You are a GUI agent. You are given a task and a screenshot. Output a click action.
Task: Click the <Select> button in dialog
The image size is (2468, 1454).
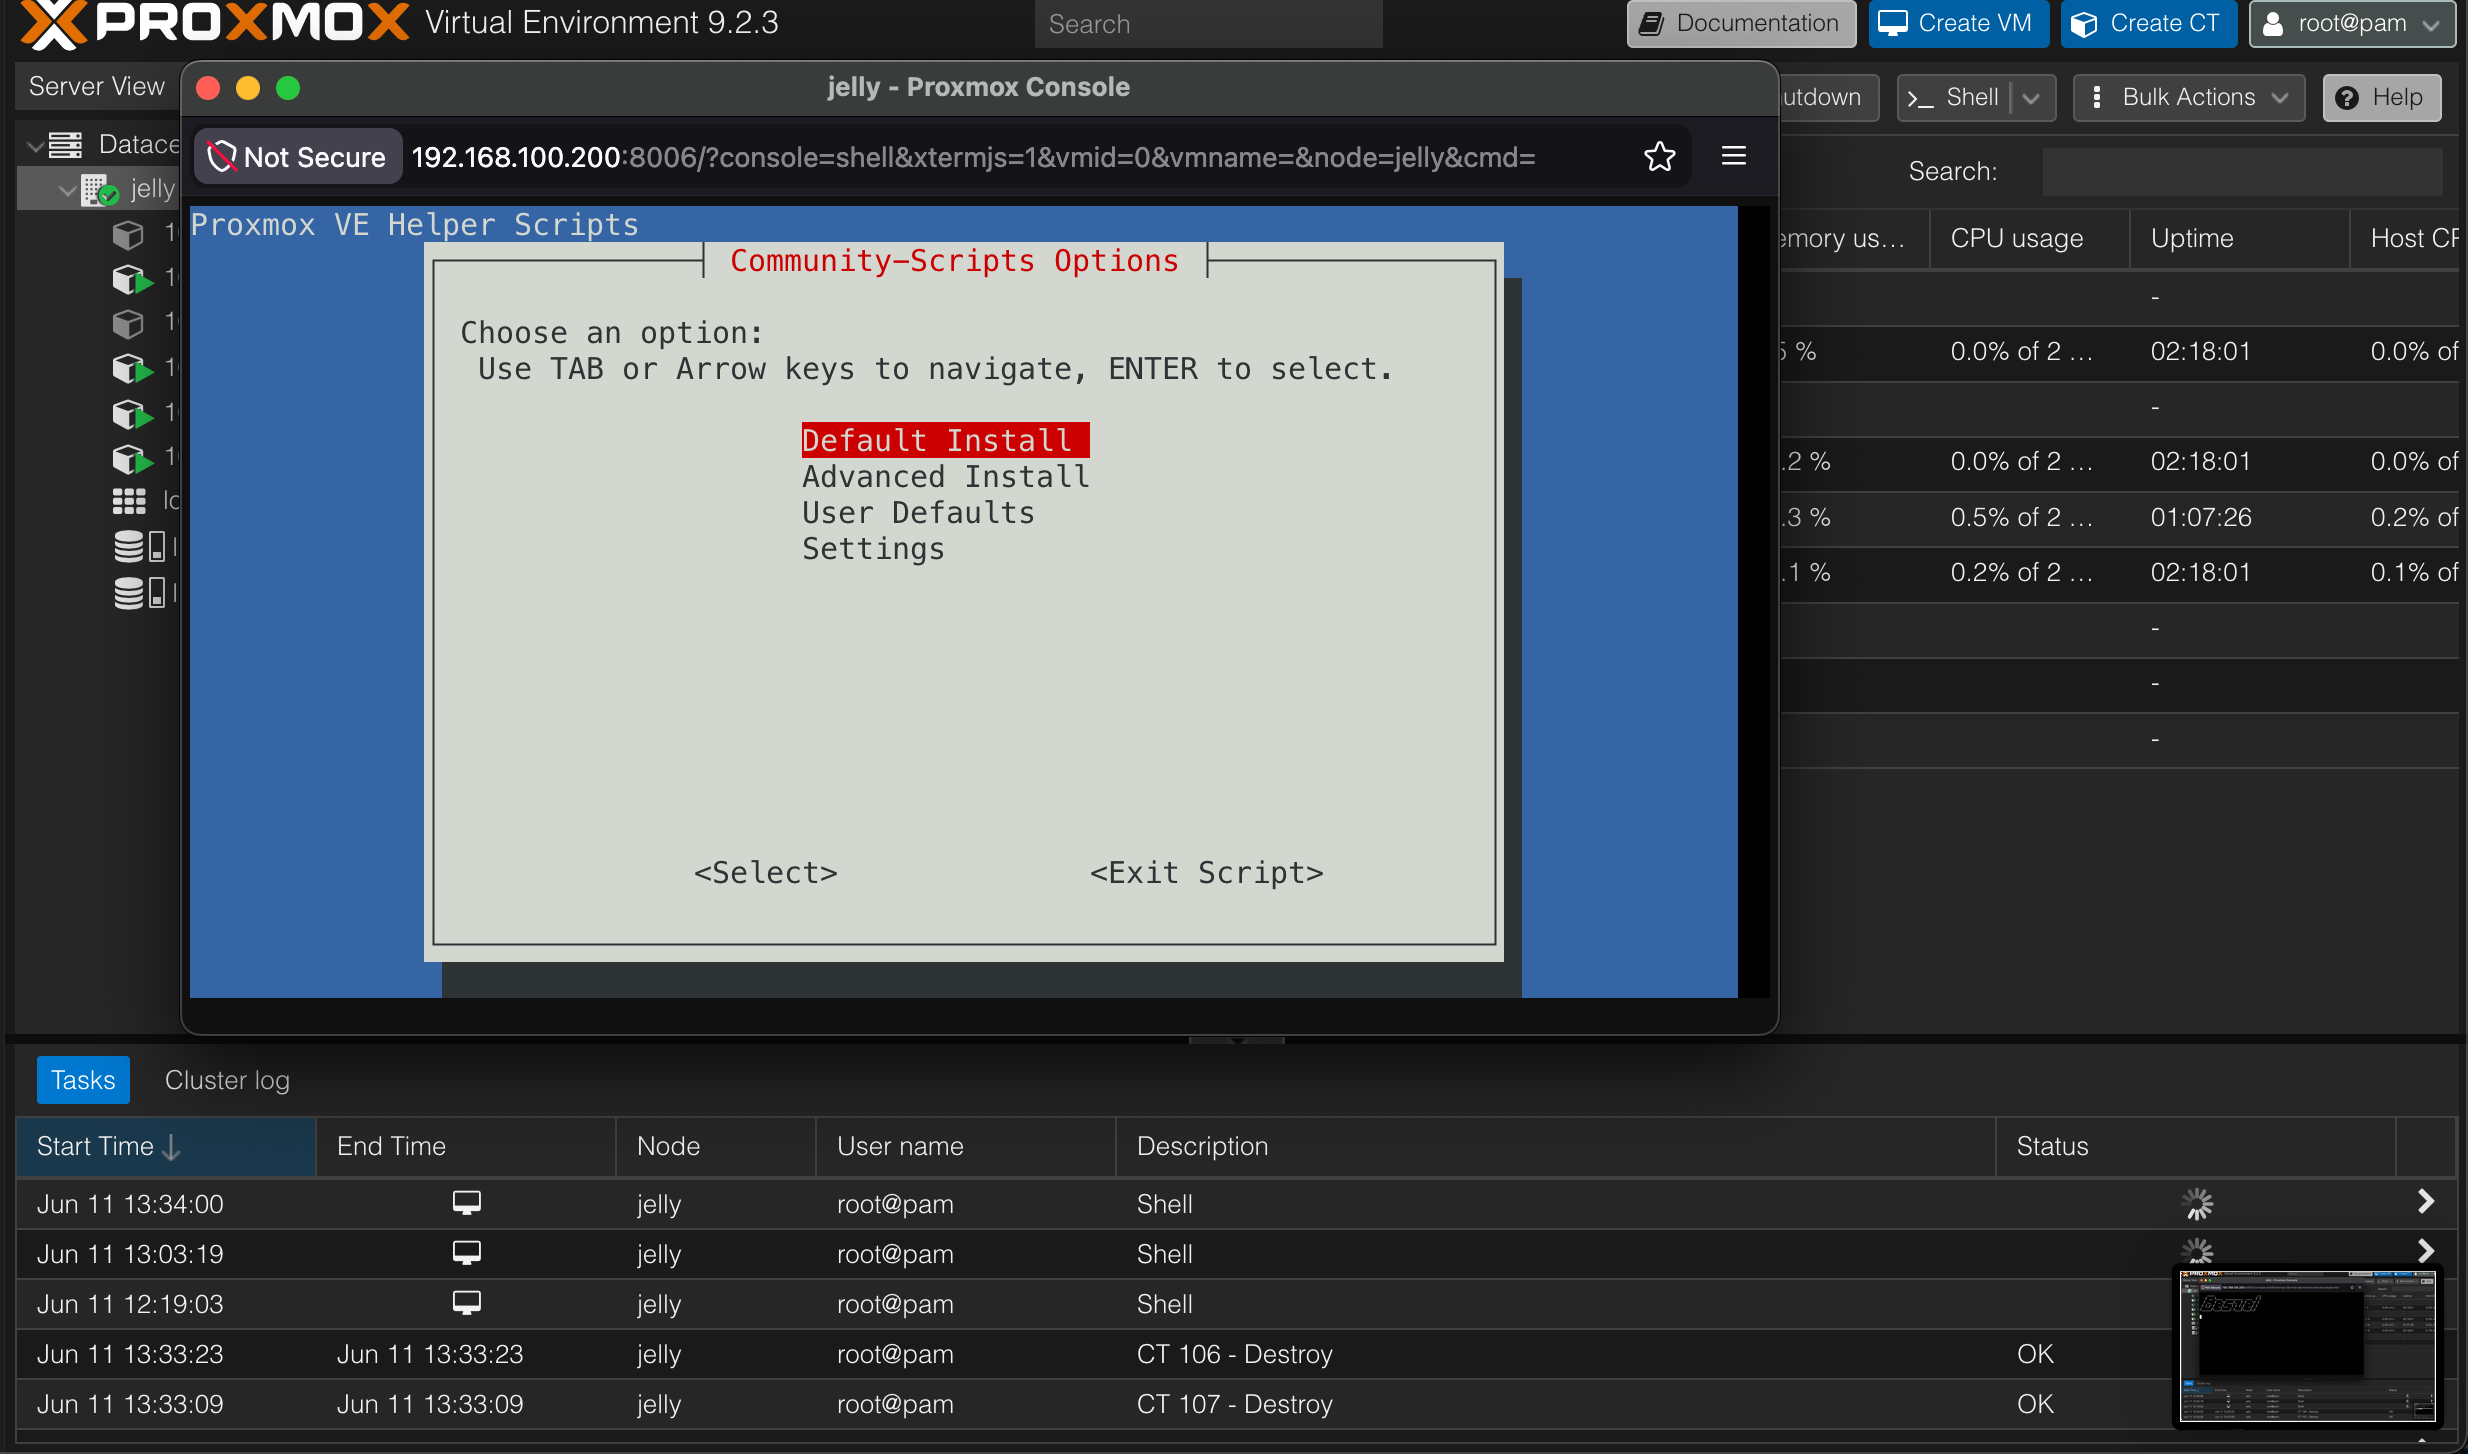pyautogui.click(x=766, y=872)
